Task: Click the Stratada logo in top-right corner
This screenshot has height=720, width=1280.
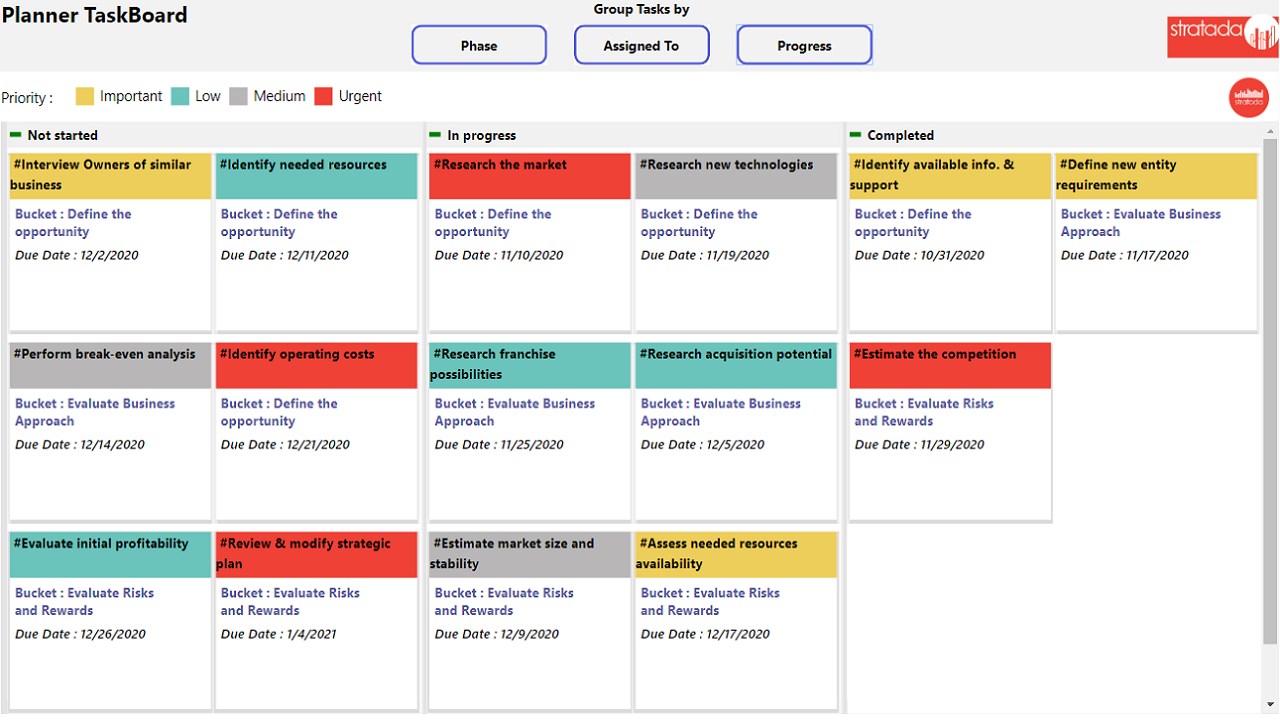Action: [1222, 35]
